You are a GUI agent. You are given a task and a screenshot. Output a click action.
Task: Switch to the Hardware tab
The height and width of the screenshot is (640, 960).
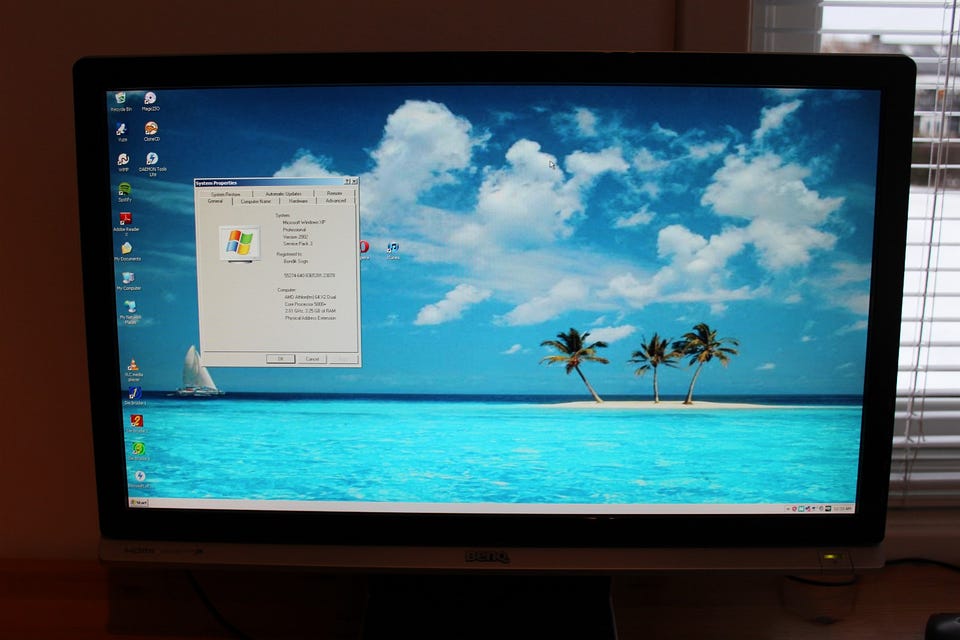(x=298, y=201)
